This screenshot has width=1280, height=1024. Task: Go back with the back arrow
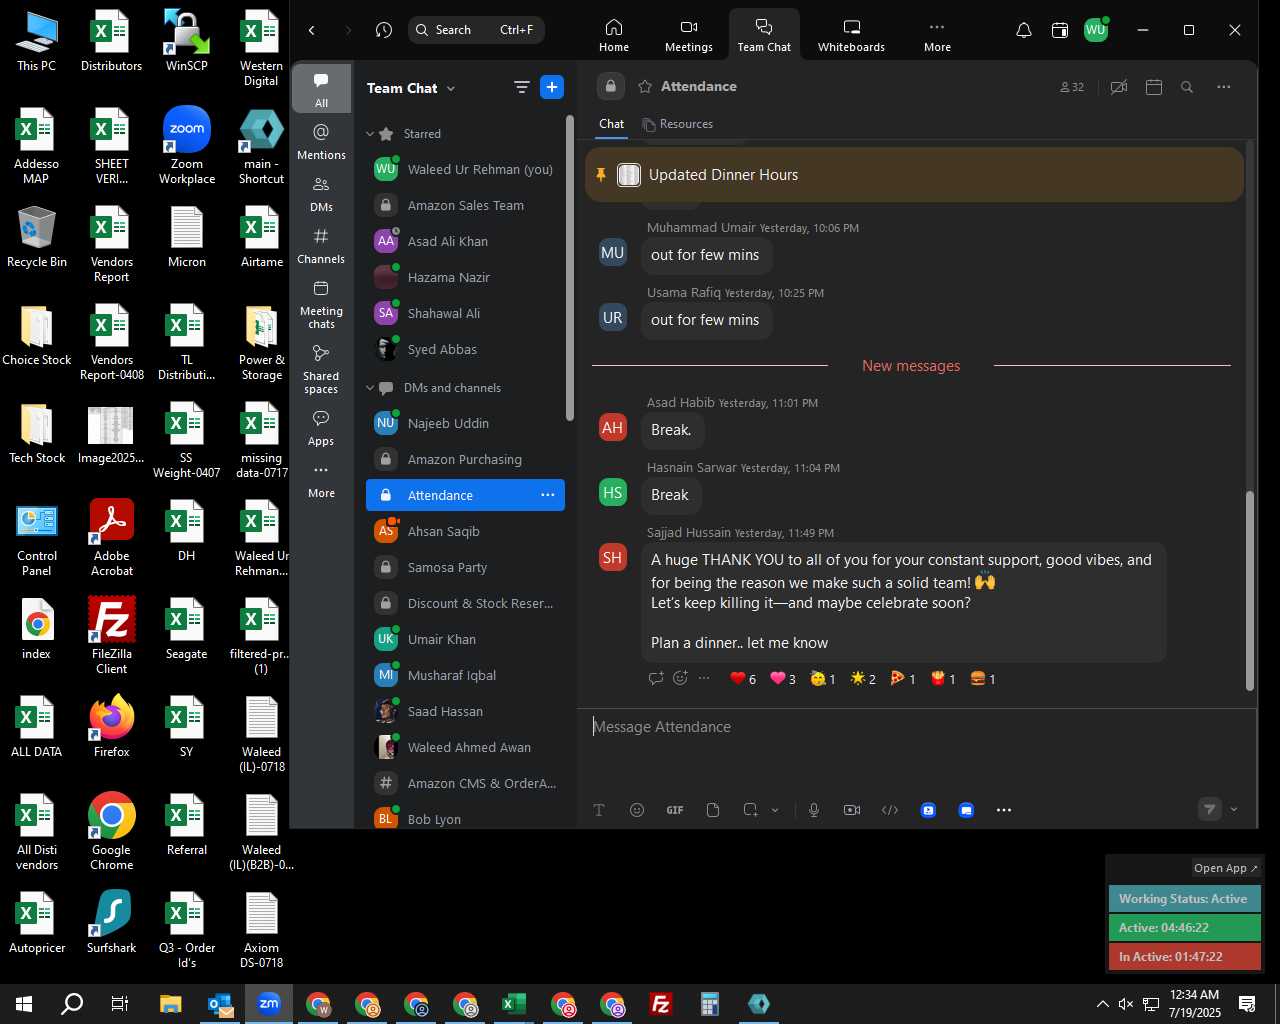(312, 30)
